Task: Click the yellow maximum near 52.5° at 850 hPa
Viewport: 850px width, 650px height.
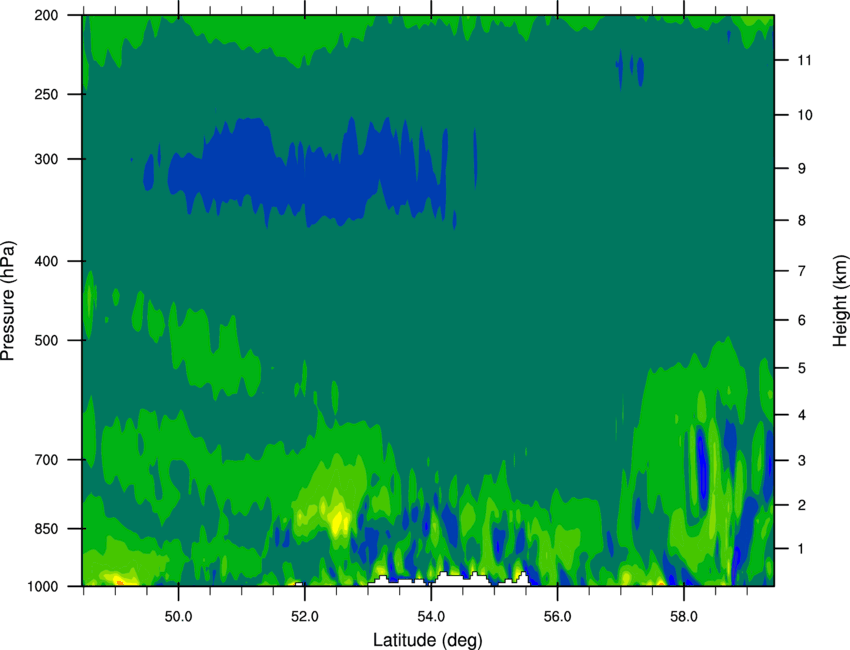Action: [x=340, y=520]
